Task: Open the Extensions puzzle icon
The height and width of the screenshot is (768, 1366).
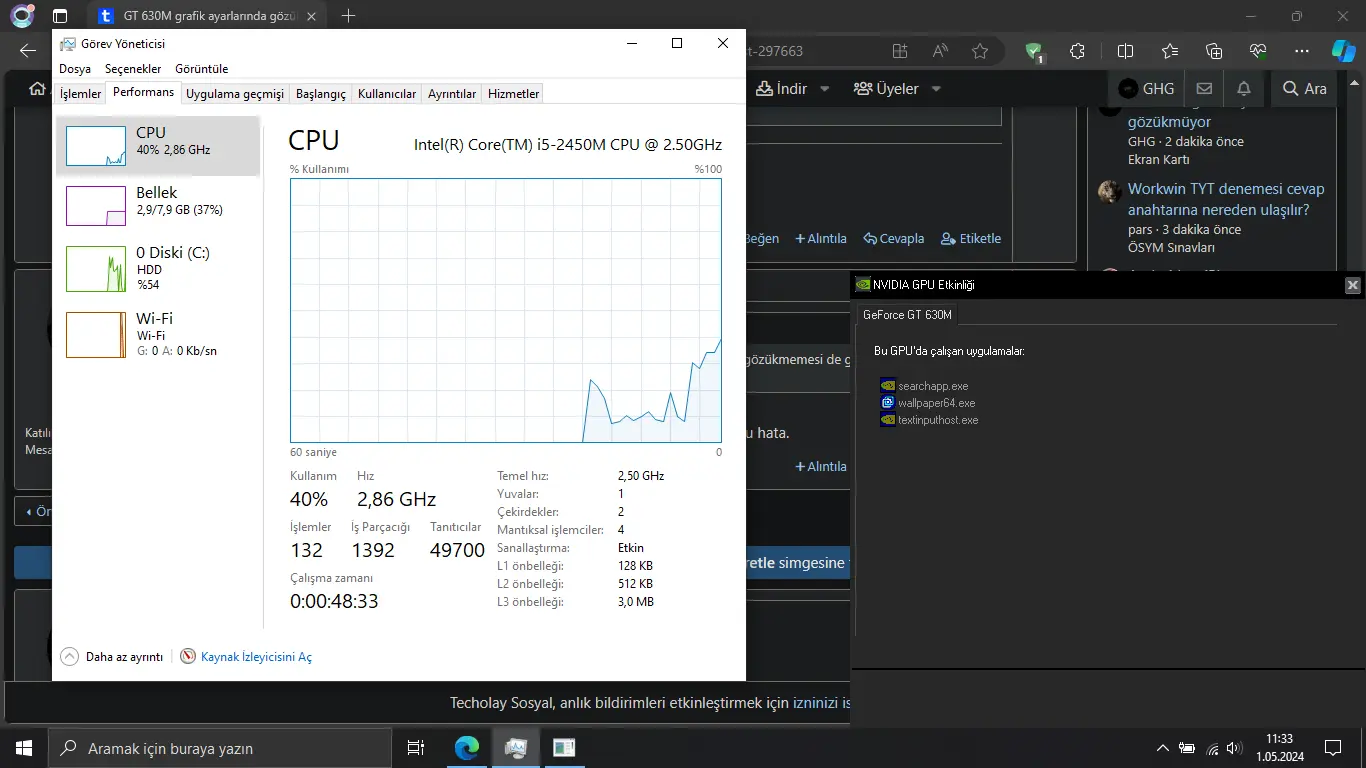Action: tap(1077, 51)
